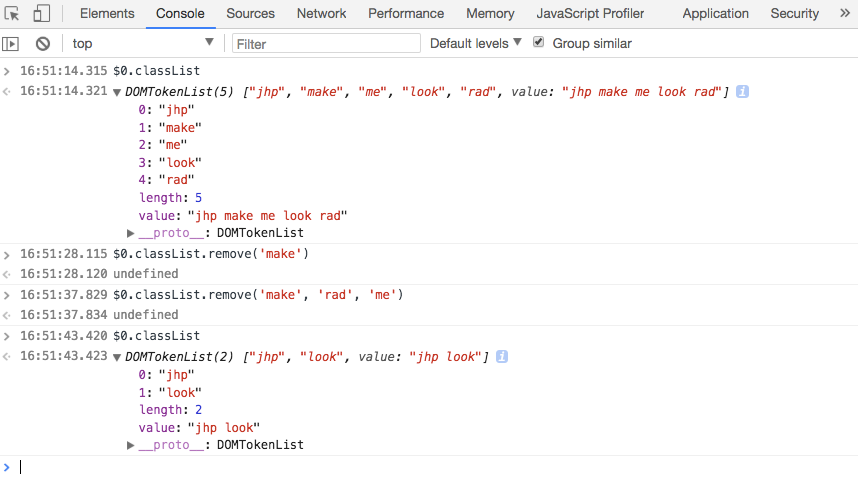Click info icon beside DOMTokenList(2)
Image resolution: width=858 pixels, height=488 pixels.
pyautogui.click(x=502, y=357)
